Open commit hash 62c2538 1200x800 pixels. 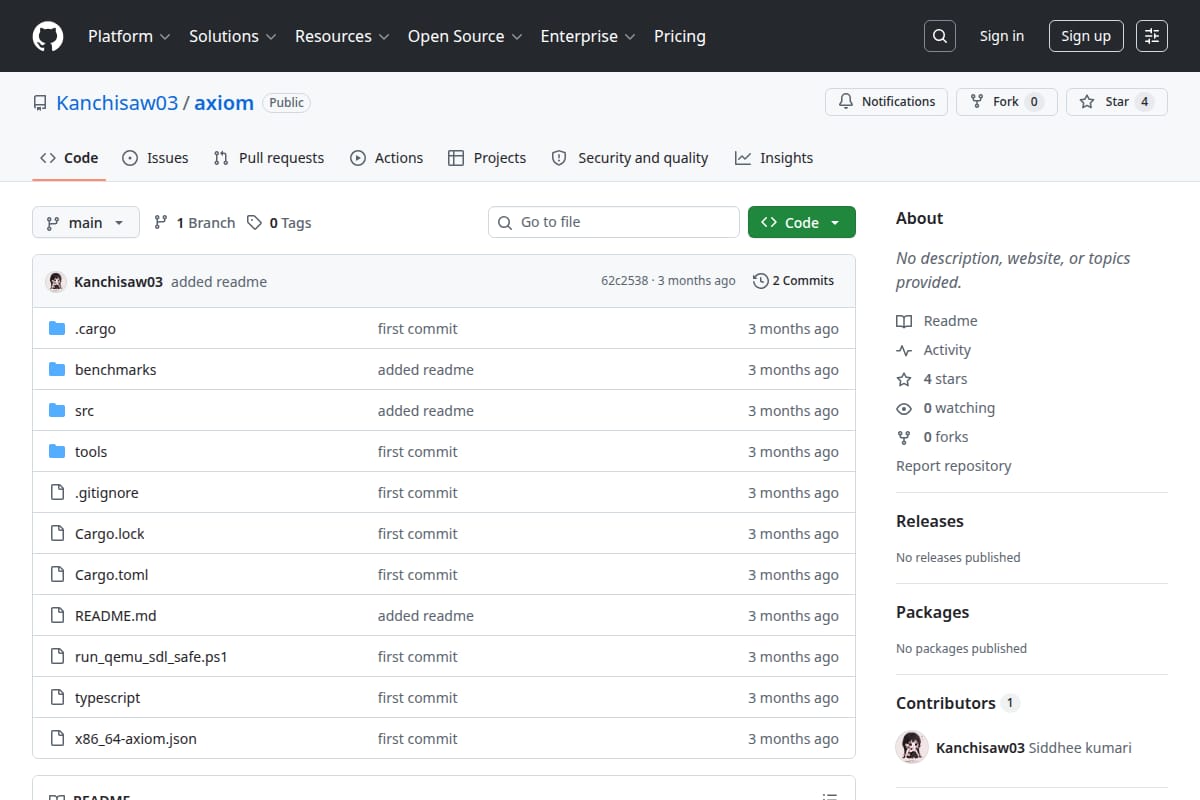[624, 281]
